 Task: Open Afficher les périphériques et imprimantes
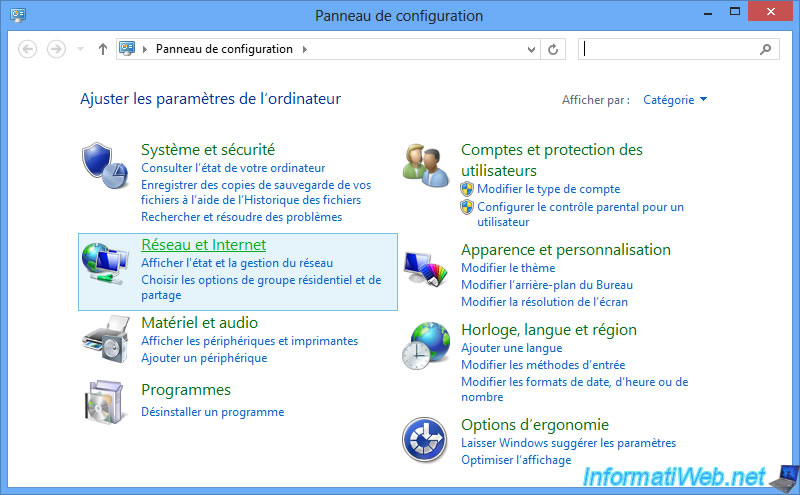249,341
